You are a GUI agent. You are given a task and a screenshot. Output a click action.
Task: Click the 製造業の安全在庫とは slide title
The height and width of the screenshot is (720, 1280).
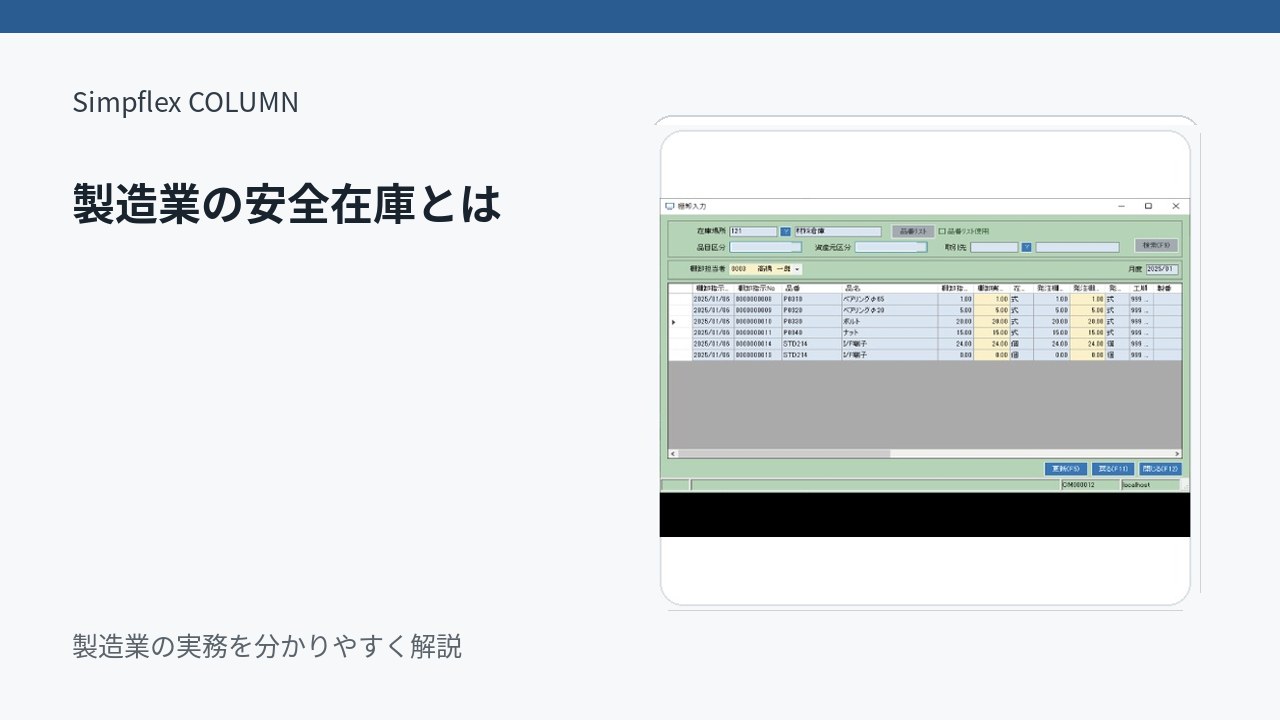[287, 204]
